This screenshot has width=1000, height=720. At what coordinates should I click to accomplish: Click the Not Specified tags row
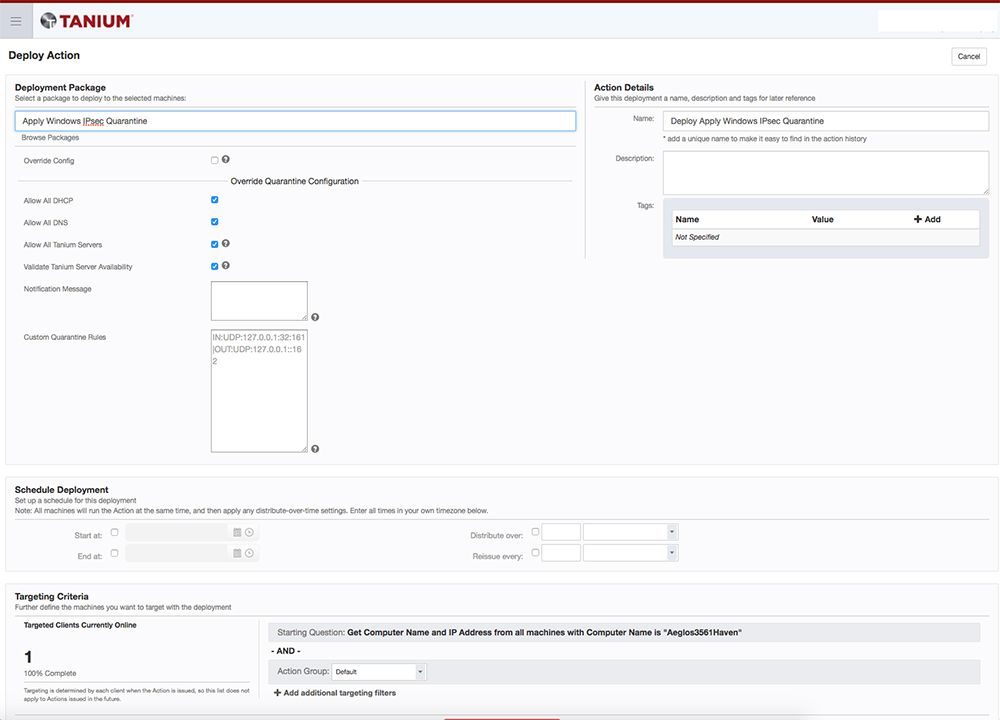click(x=826, y=237)
